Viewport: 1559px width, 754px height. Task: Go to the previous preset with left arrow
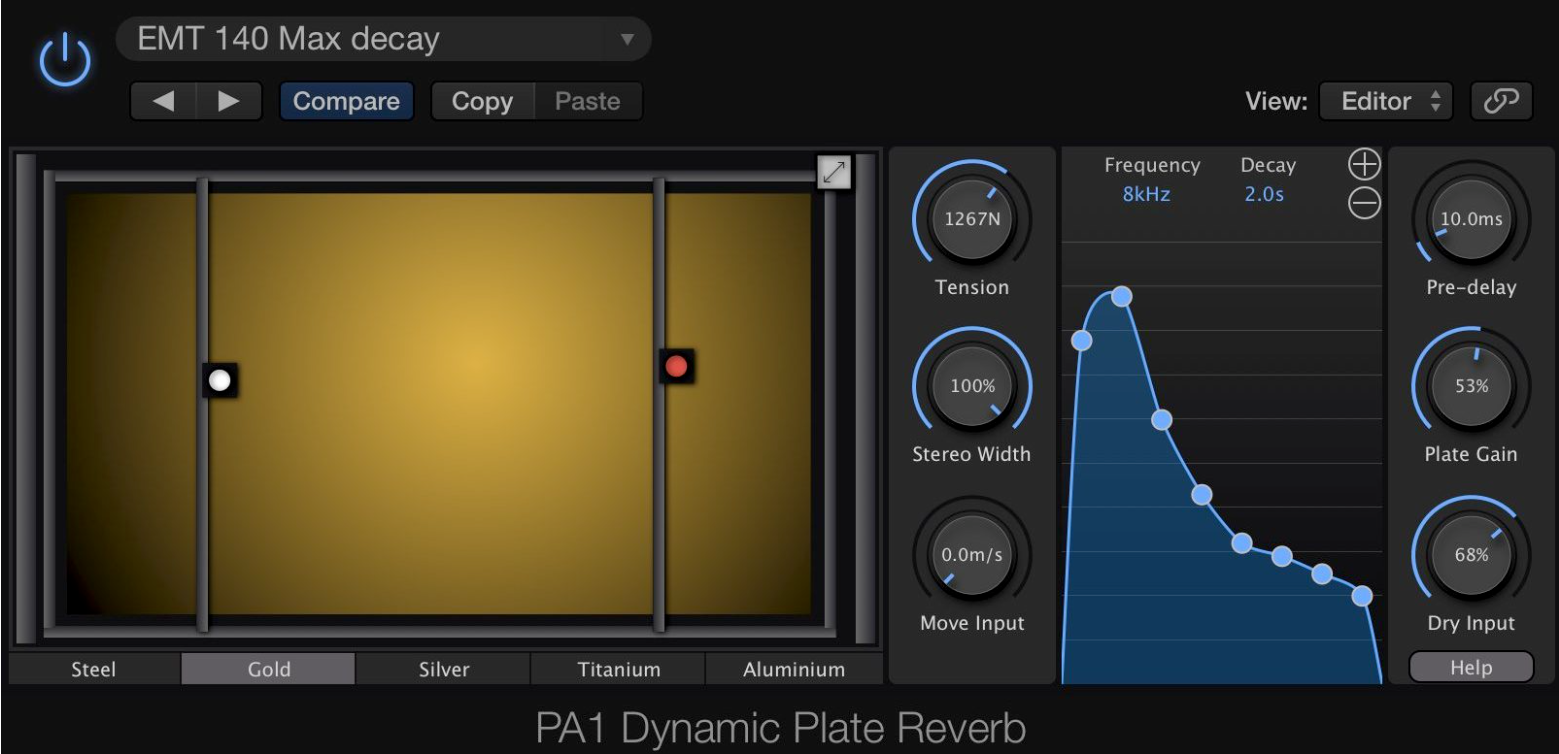coord(163,101)
